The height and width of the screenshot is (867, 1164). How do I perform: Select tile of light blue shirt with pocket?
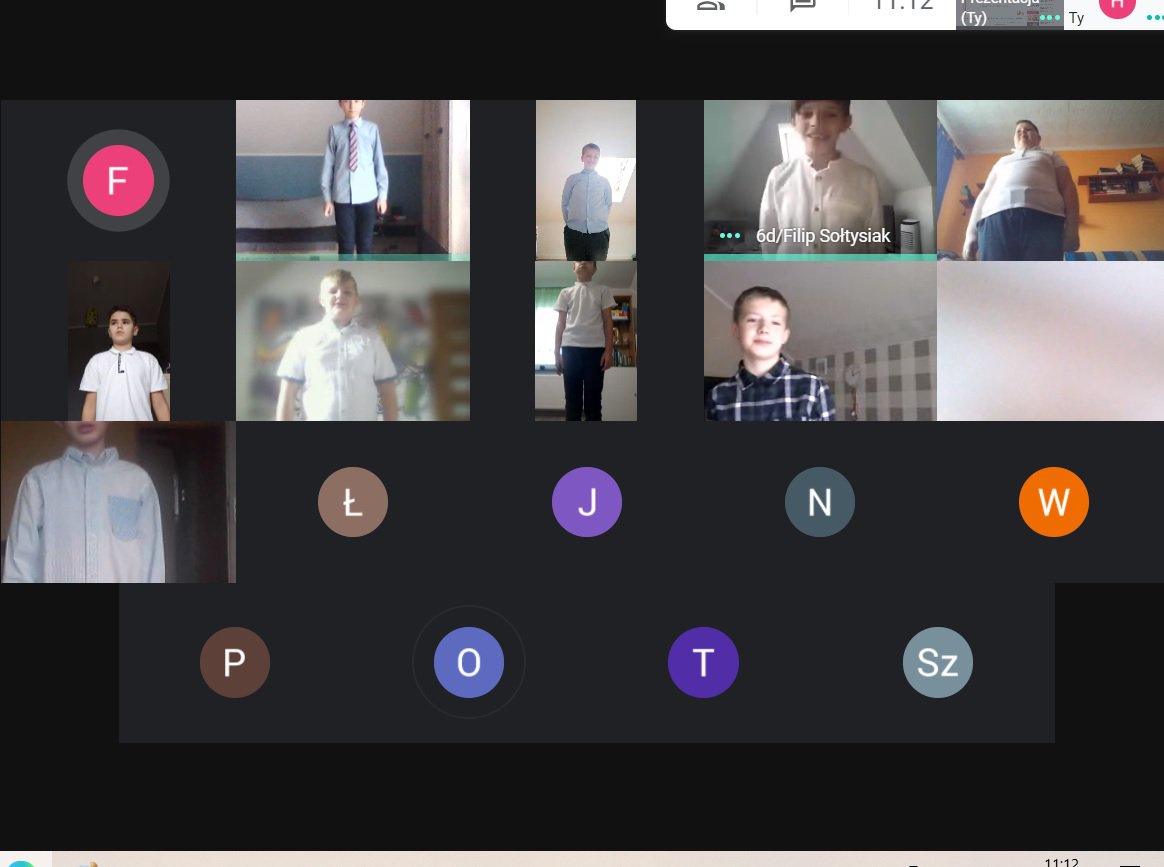coord(118,502)
